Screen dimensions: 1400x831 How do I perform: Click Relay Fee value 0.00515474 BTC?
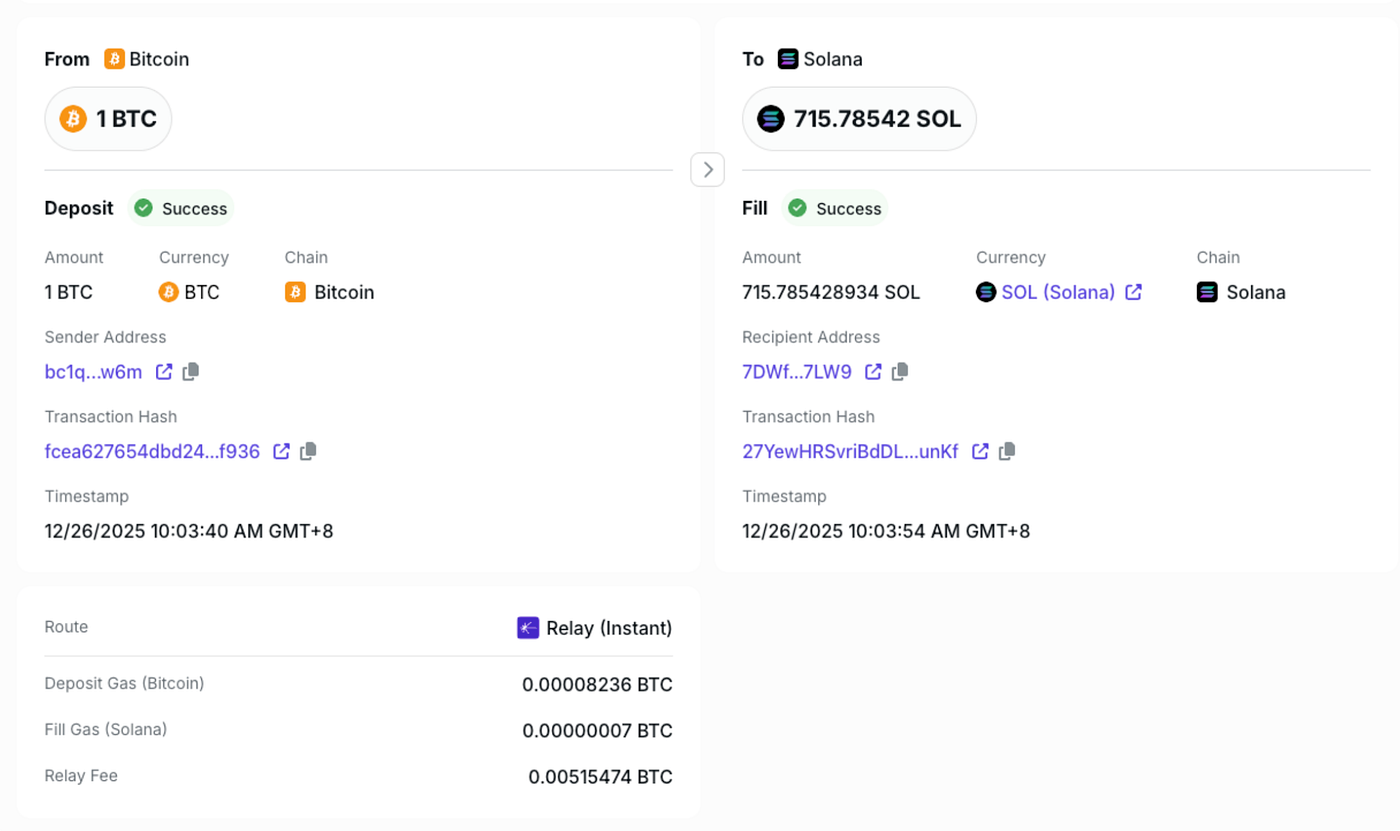point(601,777)
